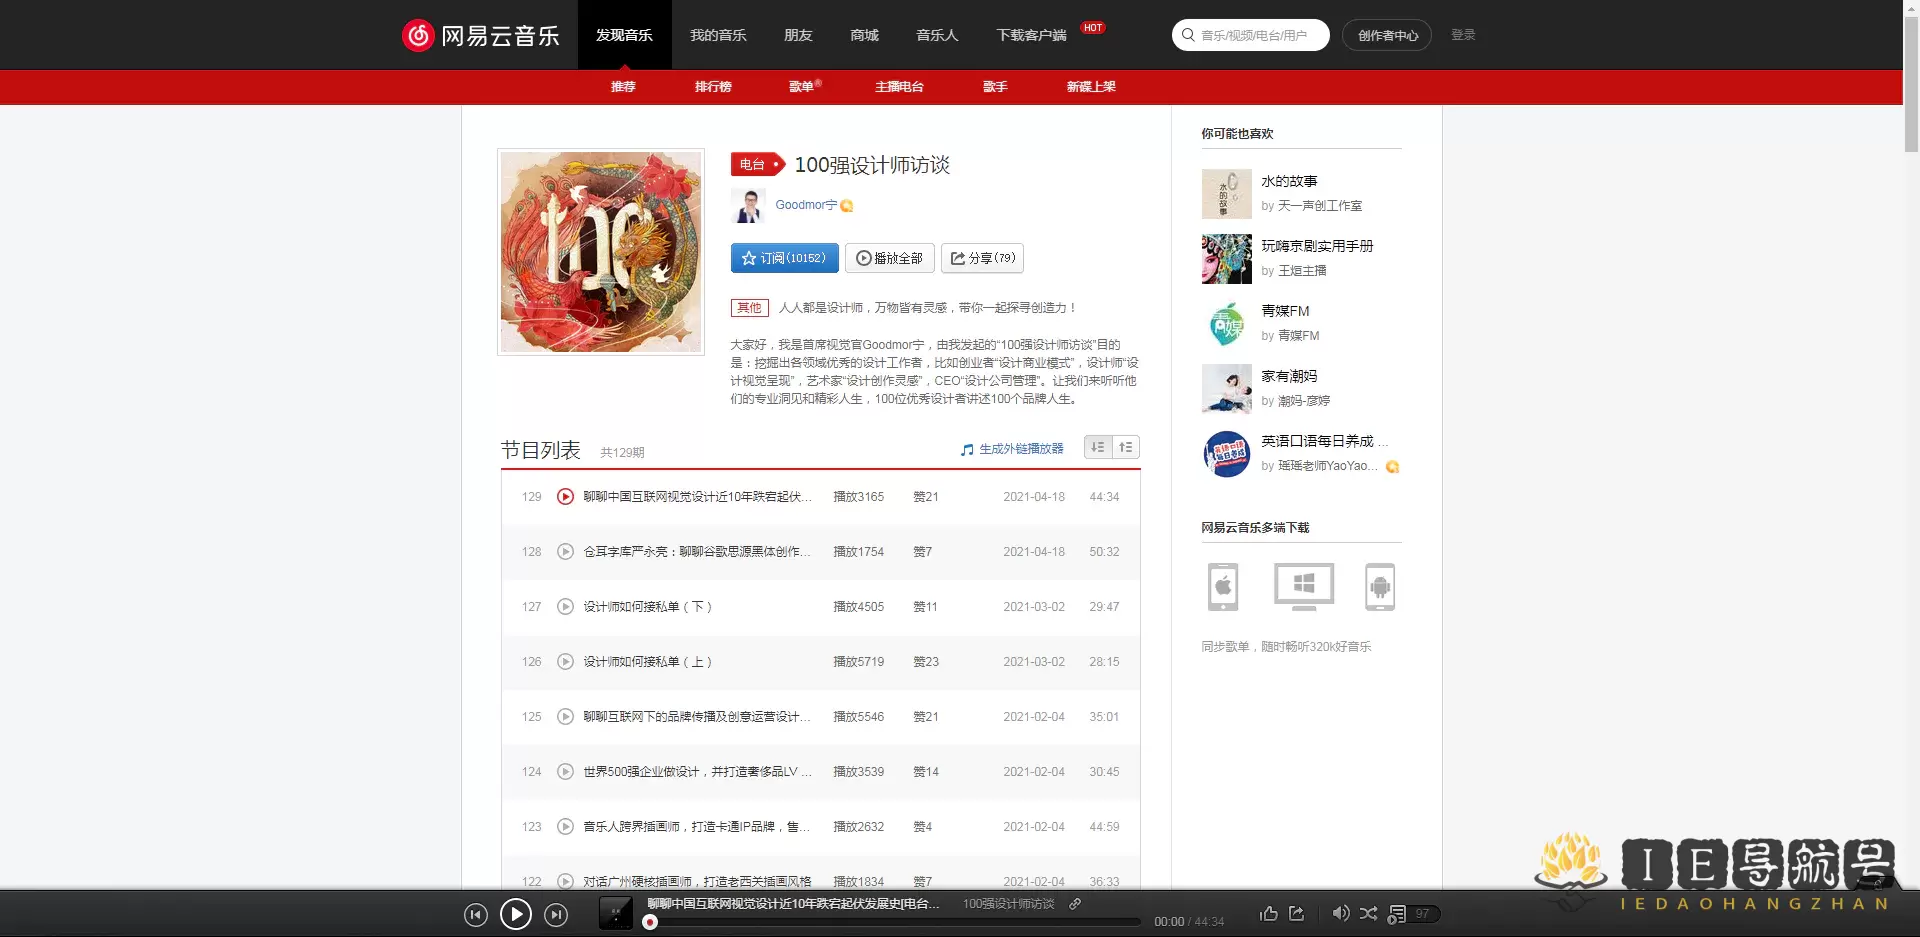Open the 我的音乐 menu item
Image resolution: width=1920 pixels, height=937 pixels.
click(718, 34)
